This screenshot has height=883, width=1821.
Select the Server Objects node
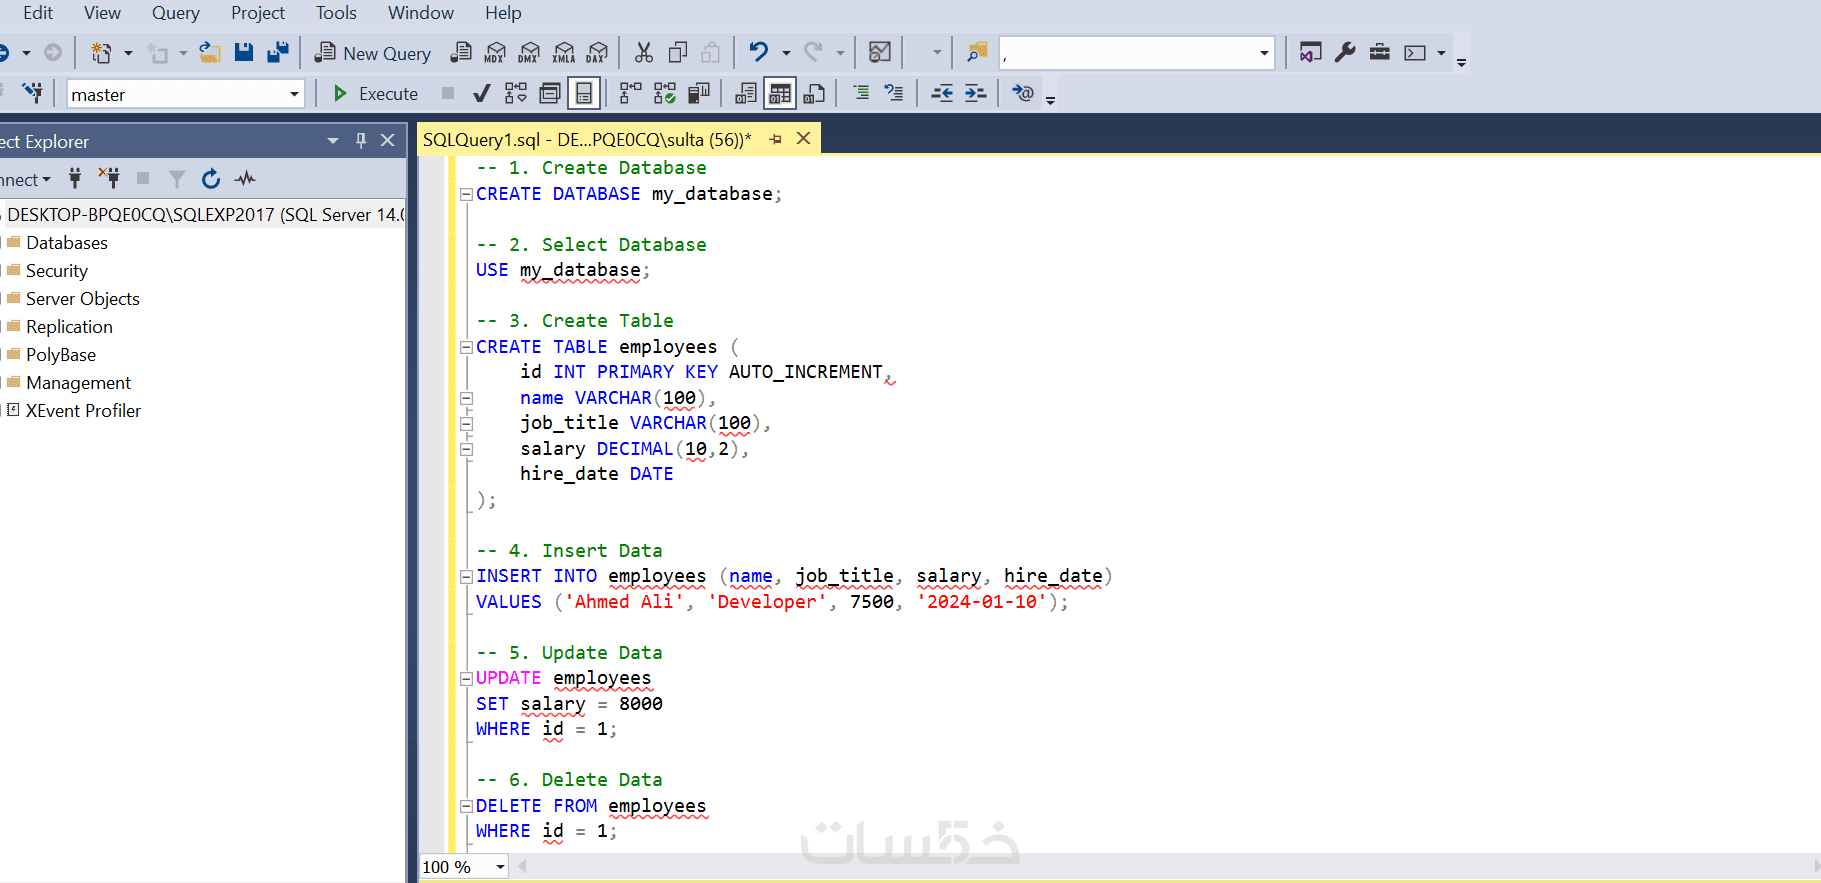pyautogui.click(x=82, y=299)
